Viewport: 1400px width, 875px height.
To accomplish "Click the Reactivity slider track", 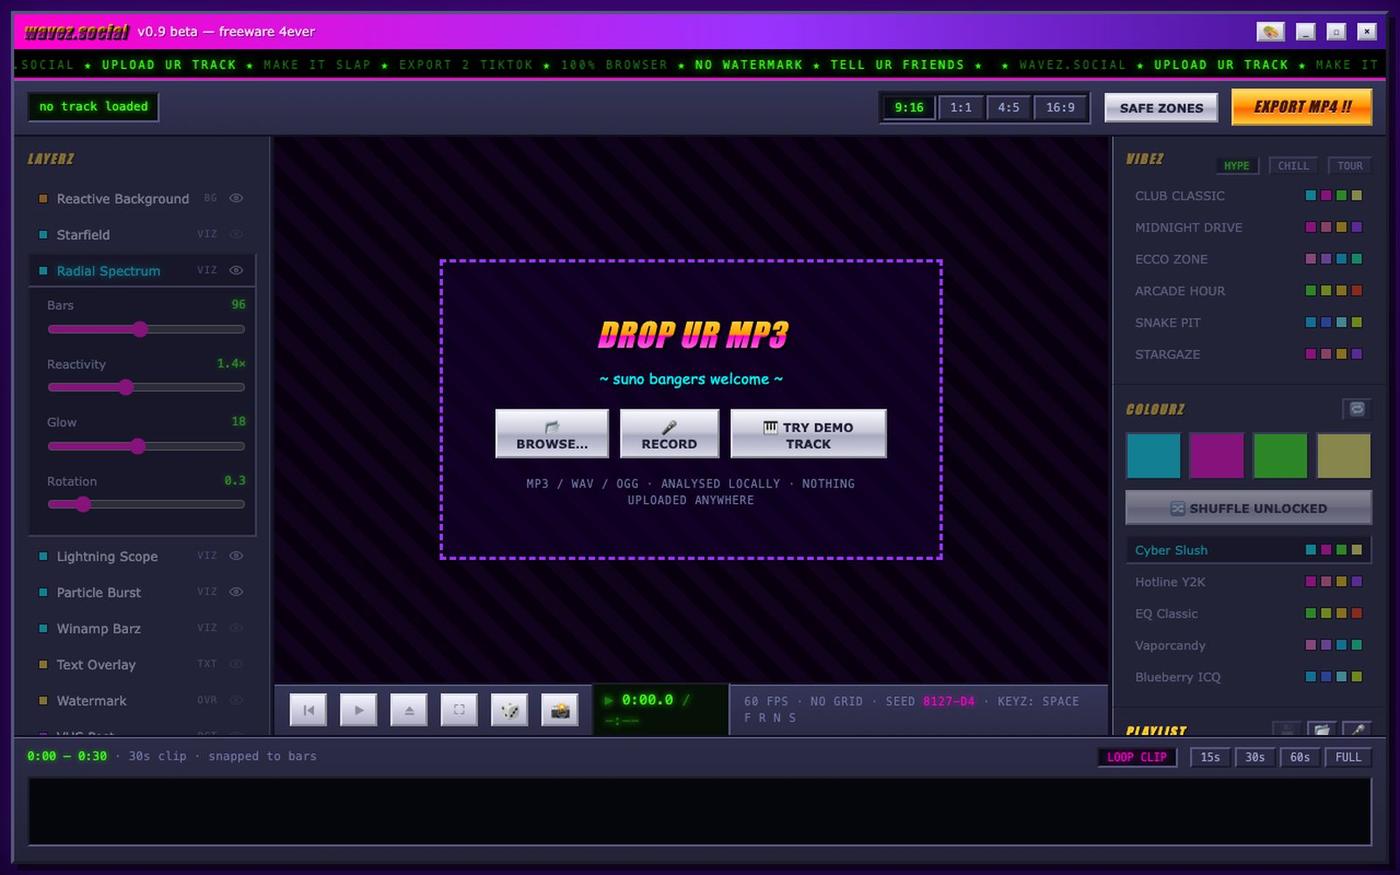I will (x=146, y=387).
